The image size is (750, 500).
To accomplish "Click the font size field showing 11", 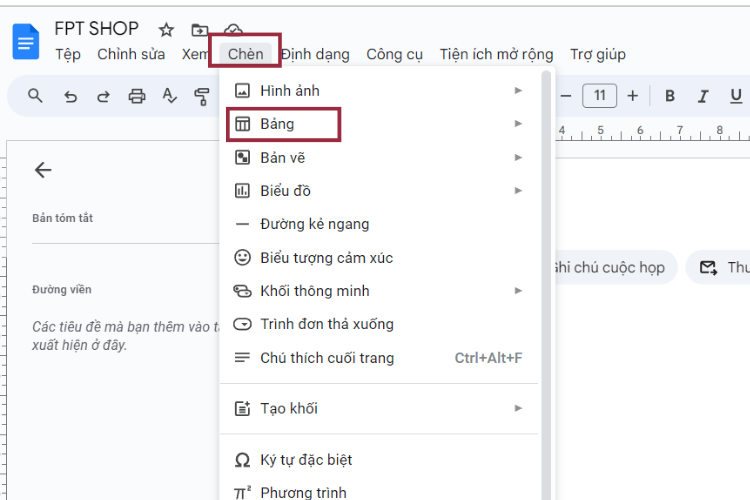I will (x=599, y=96).
